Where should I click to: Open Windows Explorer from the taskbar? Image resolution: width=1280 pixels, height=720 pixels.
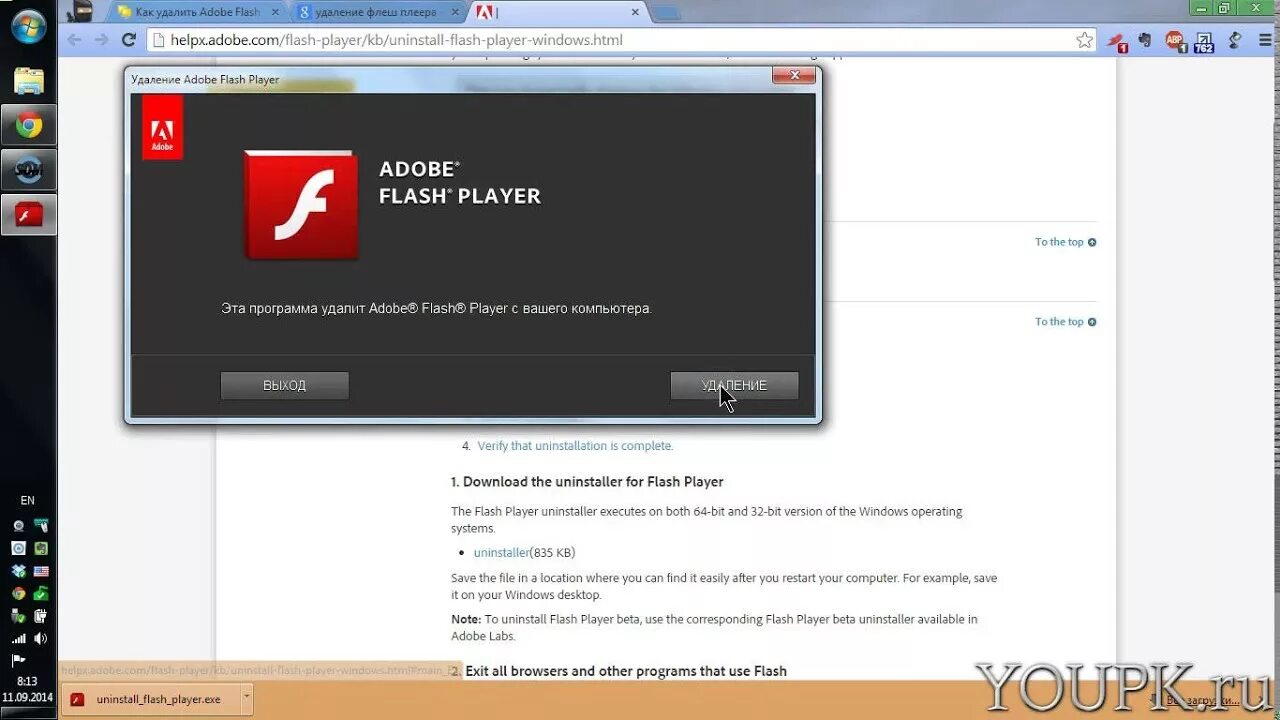click(29, 81)
